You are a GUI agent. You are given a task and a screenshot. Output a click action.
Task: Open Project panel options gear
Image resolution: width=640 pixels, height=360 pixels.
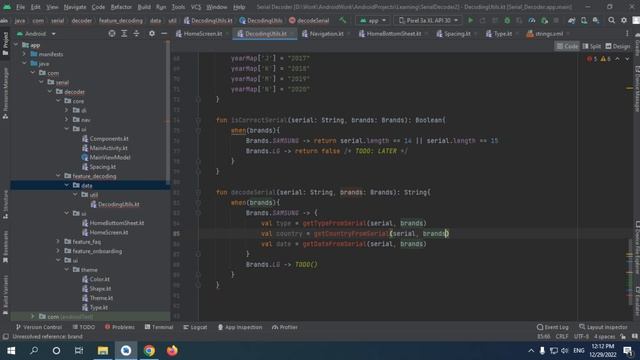coord(151,33)
